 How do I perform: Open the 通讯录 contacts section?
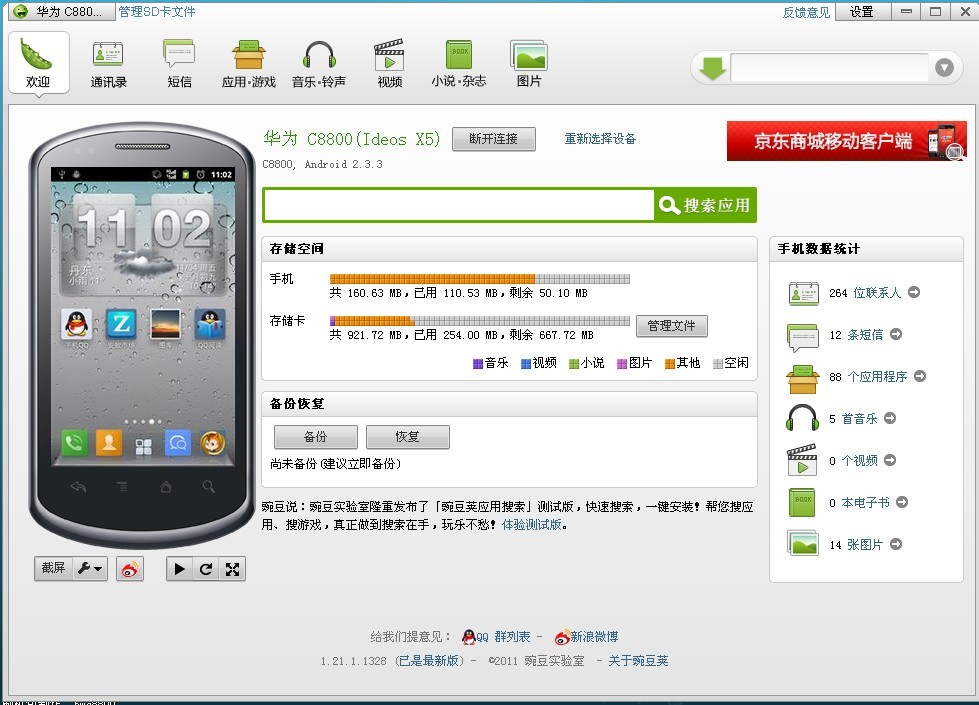[x=107, y=62]
